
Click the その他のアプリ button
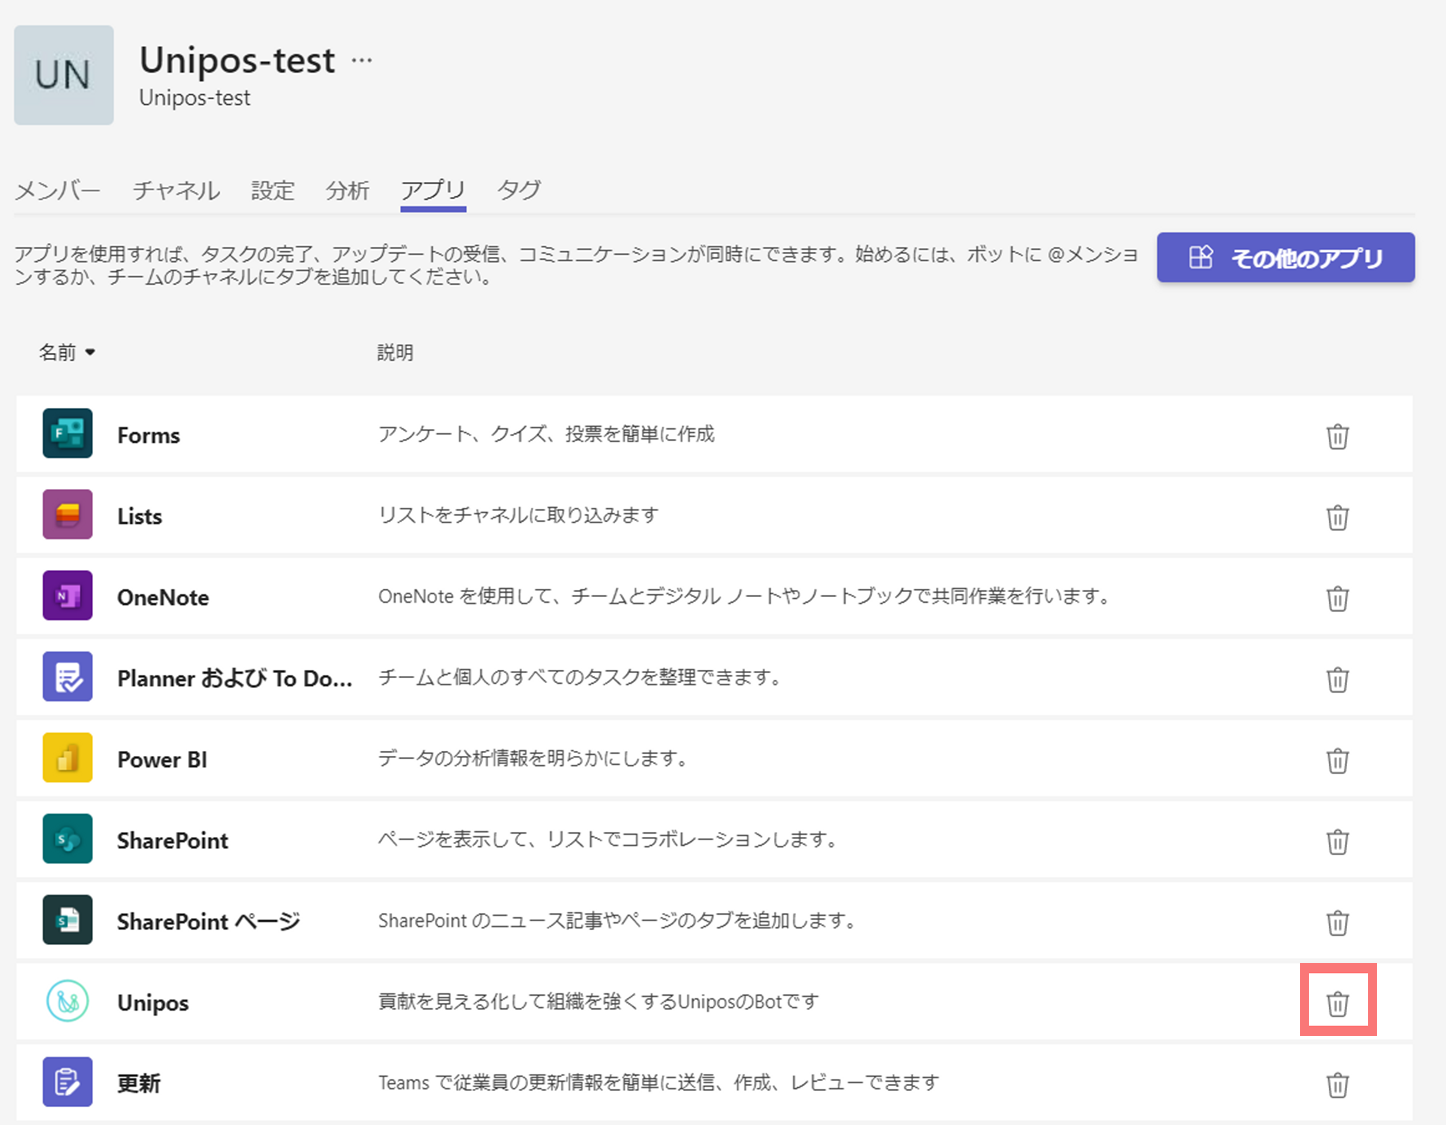tap(1286, 258)
